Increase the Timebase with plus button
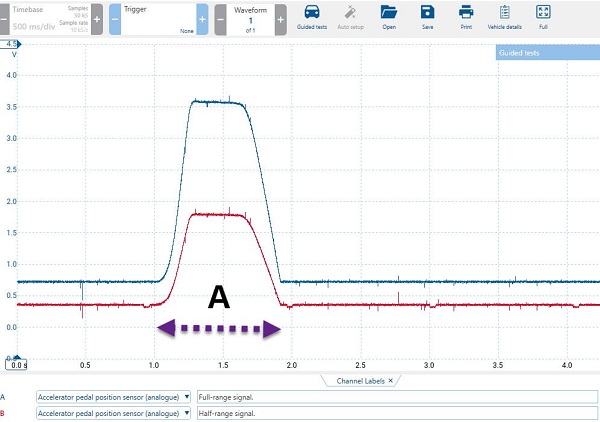 (x=96, y=19)
